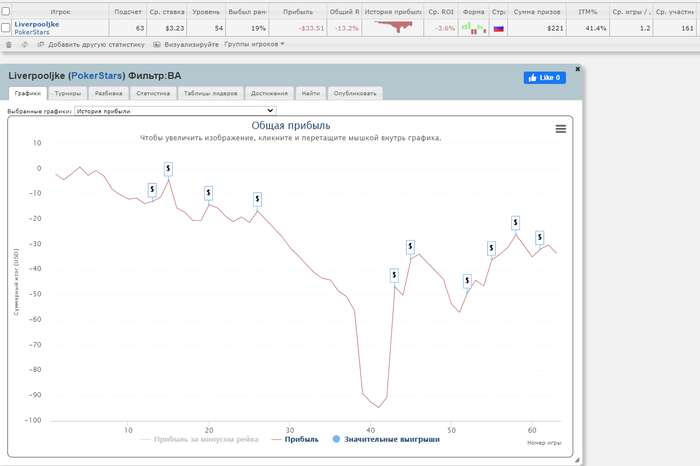Click the add other statistics icon
The image size is (700, 466).
(x=41, y=45)
